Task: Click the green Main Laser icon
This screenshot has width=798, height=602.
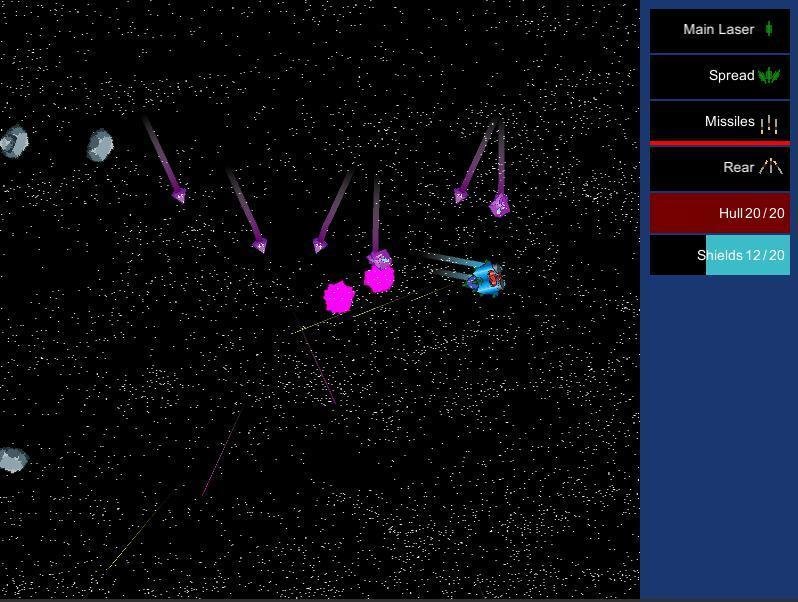Action: (769, 29)
